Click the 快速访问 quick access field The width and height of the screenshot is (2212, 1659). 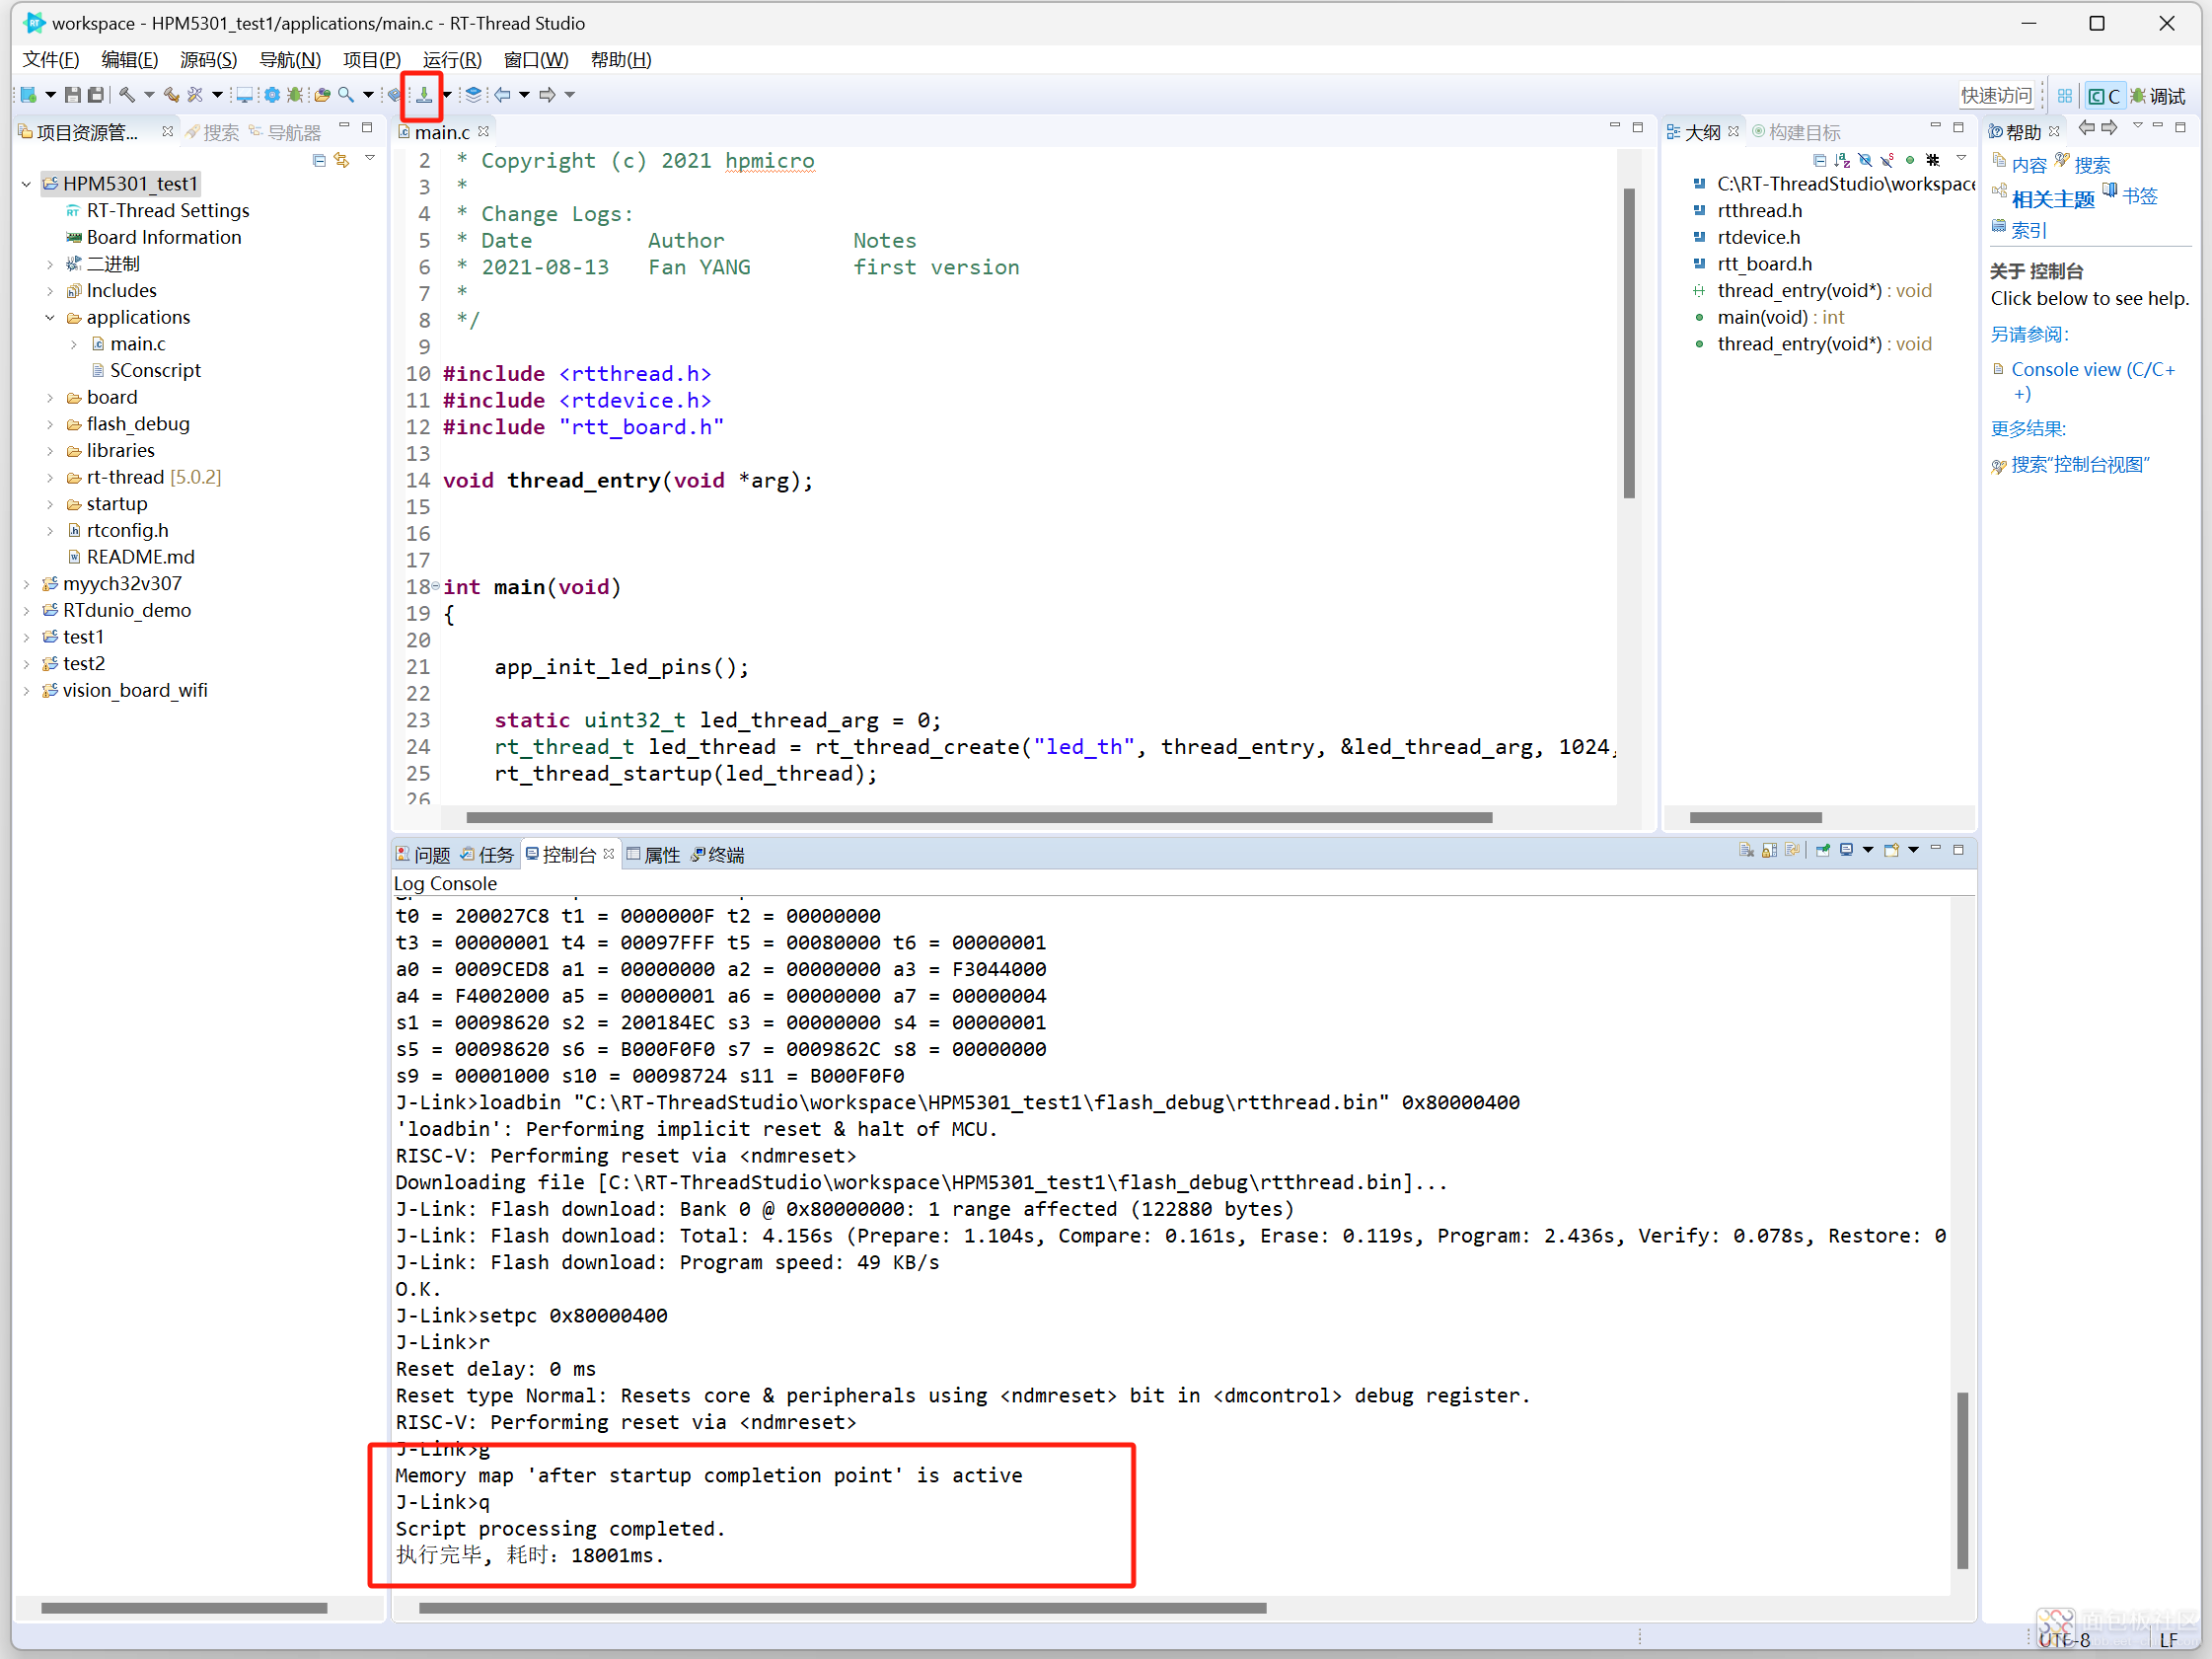coord(1996,95)
